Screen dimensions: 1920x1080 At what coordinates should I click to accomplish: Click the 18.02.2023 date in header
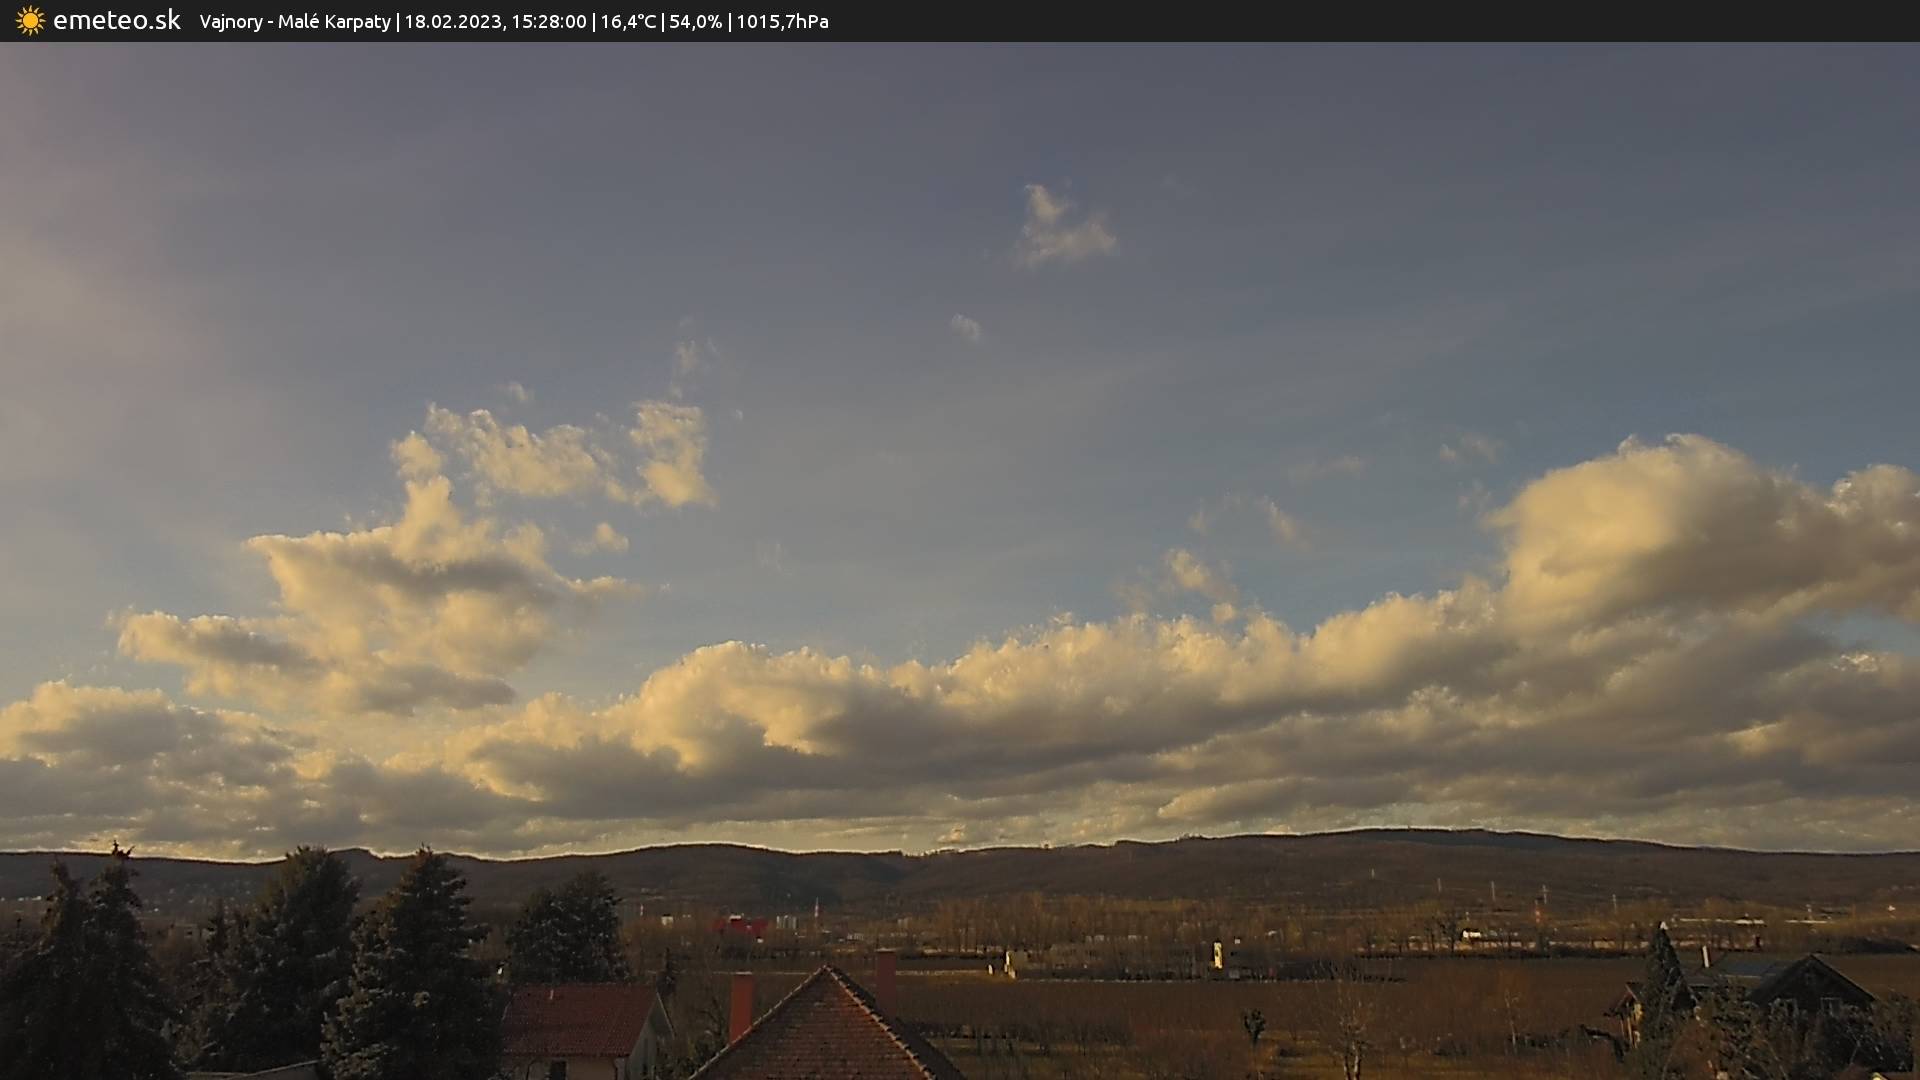[x=452, y=22]
